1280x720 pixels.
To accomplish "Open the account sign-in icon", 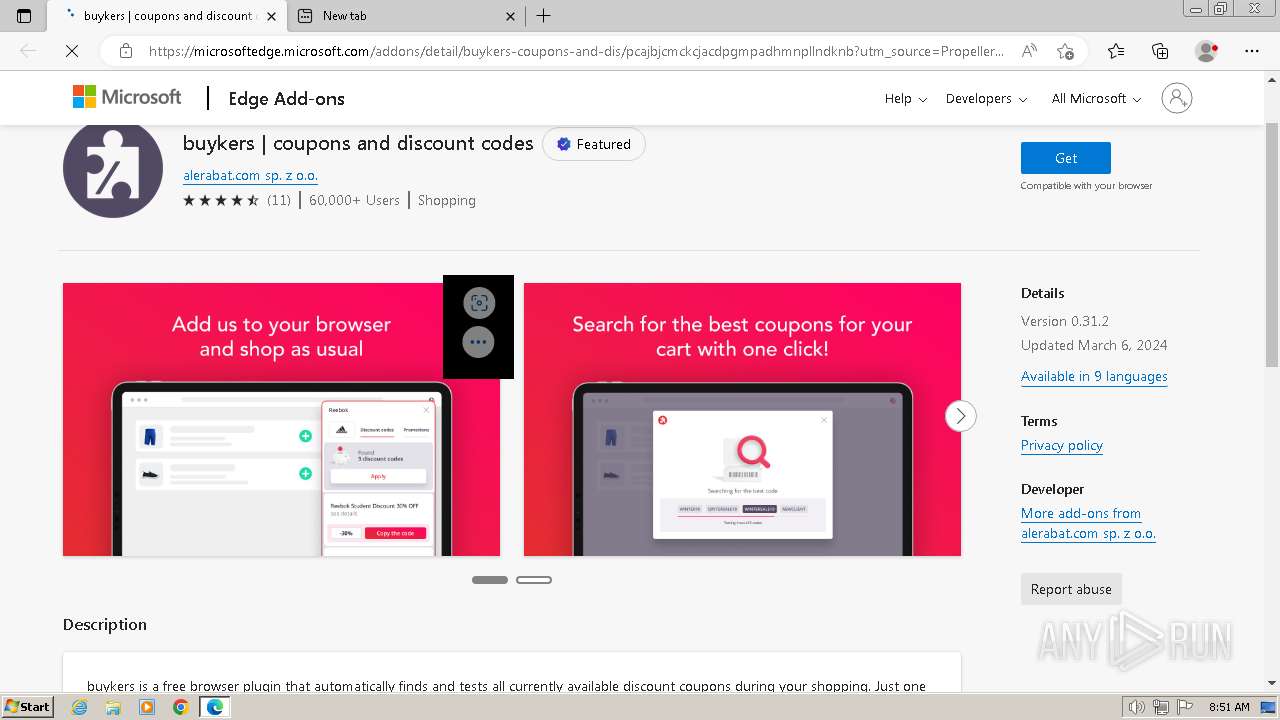I will (1177, 98).
